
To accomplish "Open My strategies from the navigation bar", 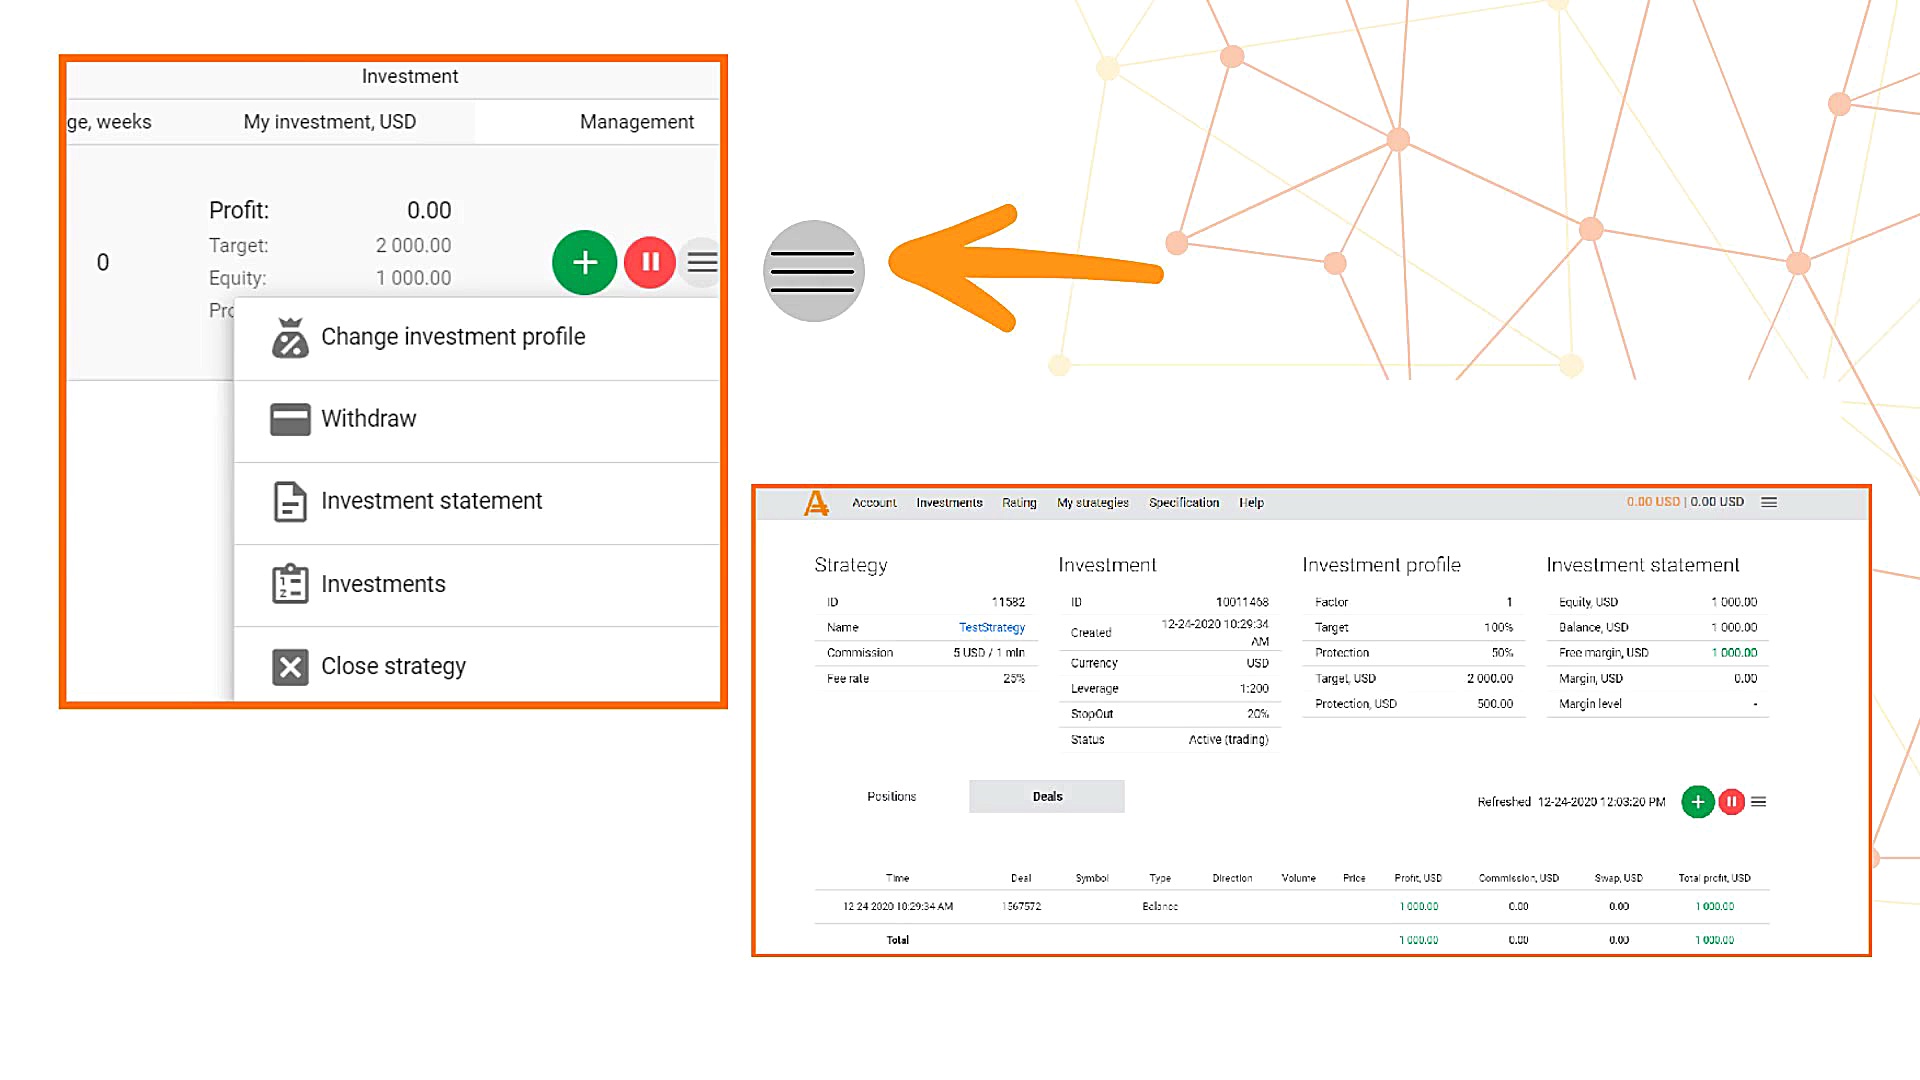I will [x=1092, y=503].
